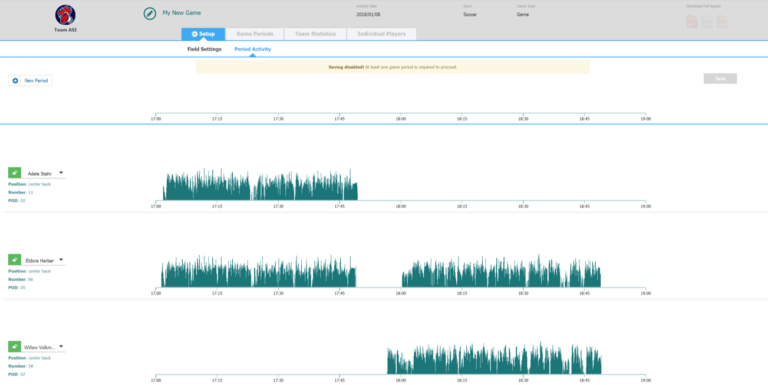
Task: Click Eldora Harber's Position center back text
Action: tap(29, 271)
